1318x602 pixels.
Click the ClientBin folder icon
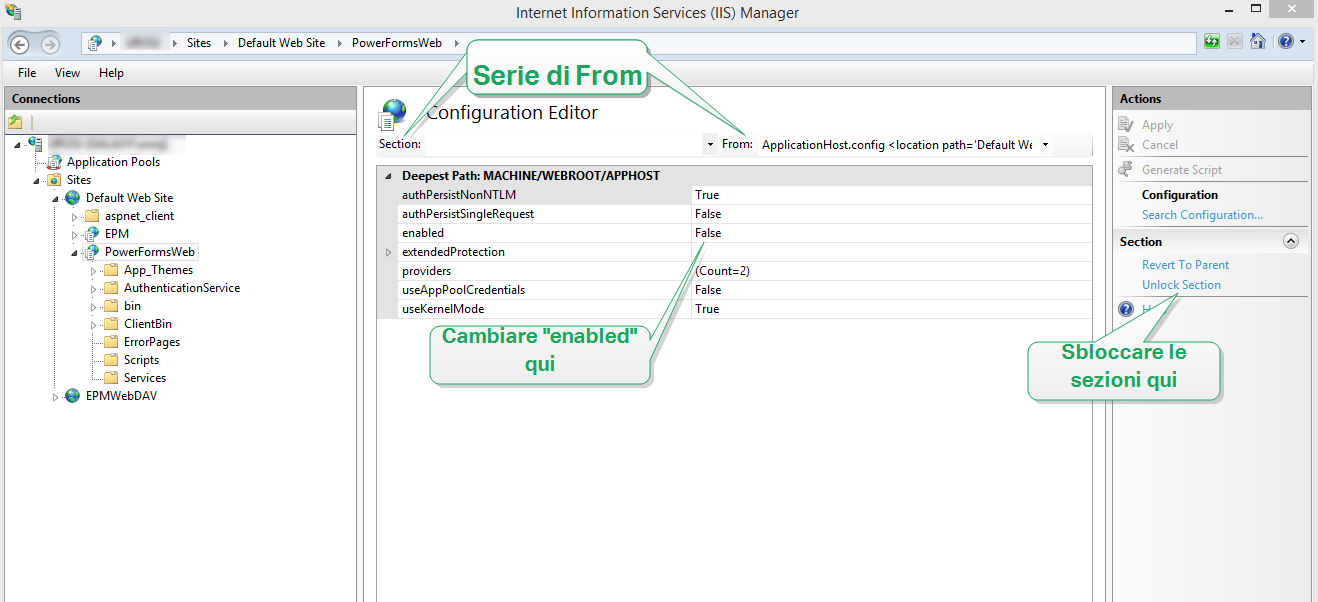(111, 324)
